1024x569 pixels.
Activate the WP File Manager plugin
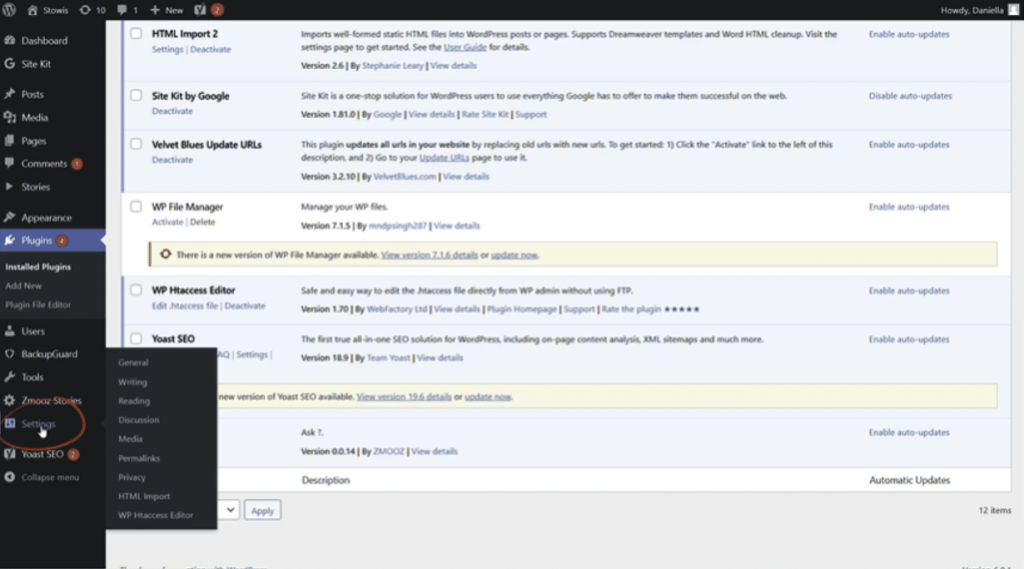click(x=167, y=222)
